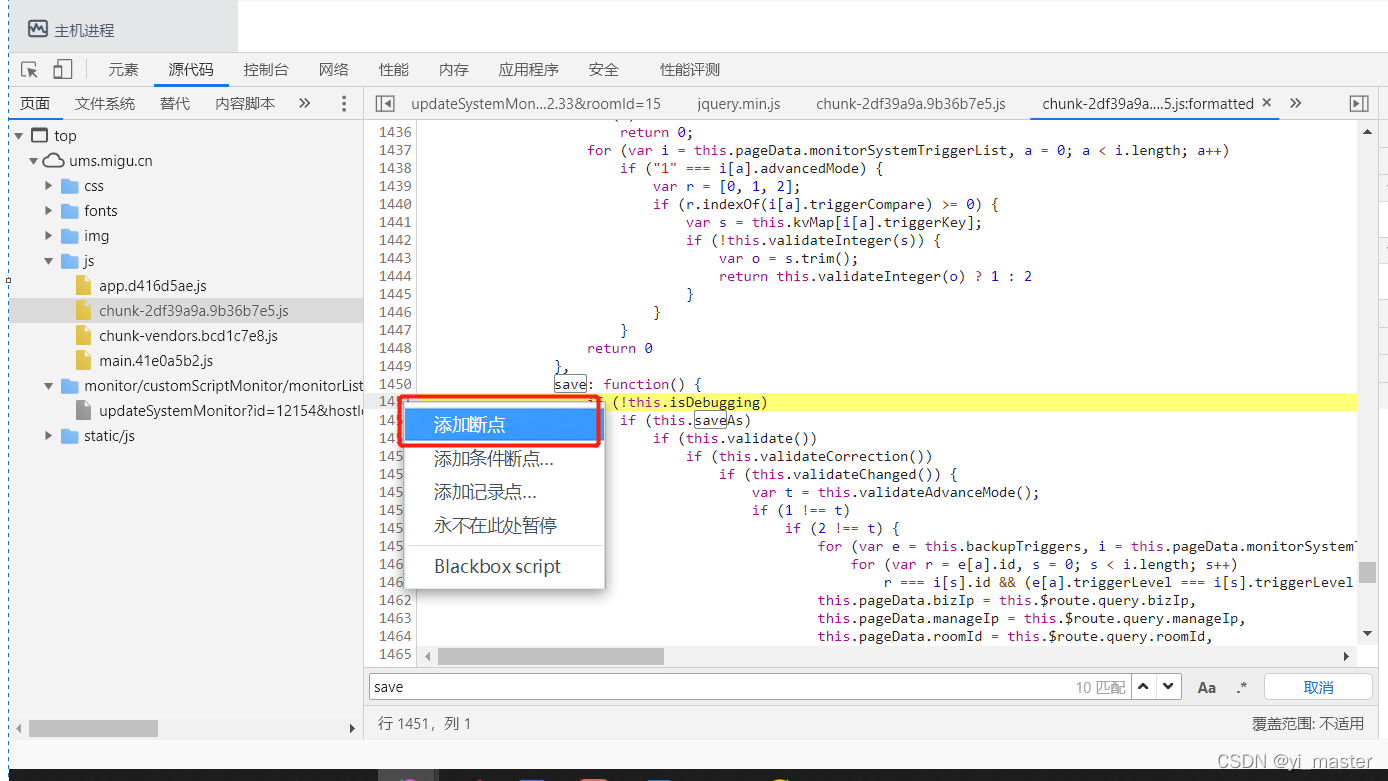Select the 替代 sidebar tab

(175, 103)
